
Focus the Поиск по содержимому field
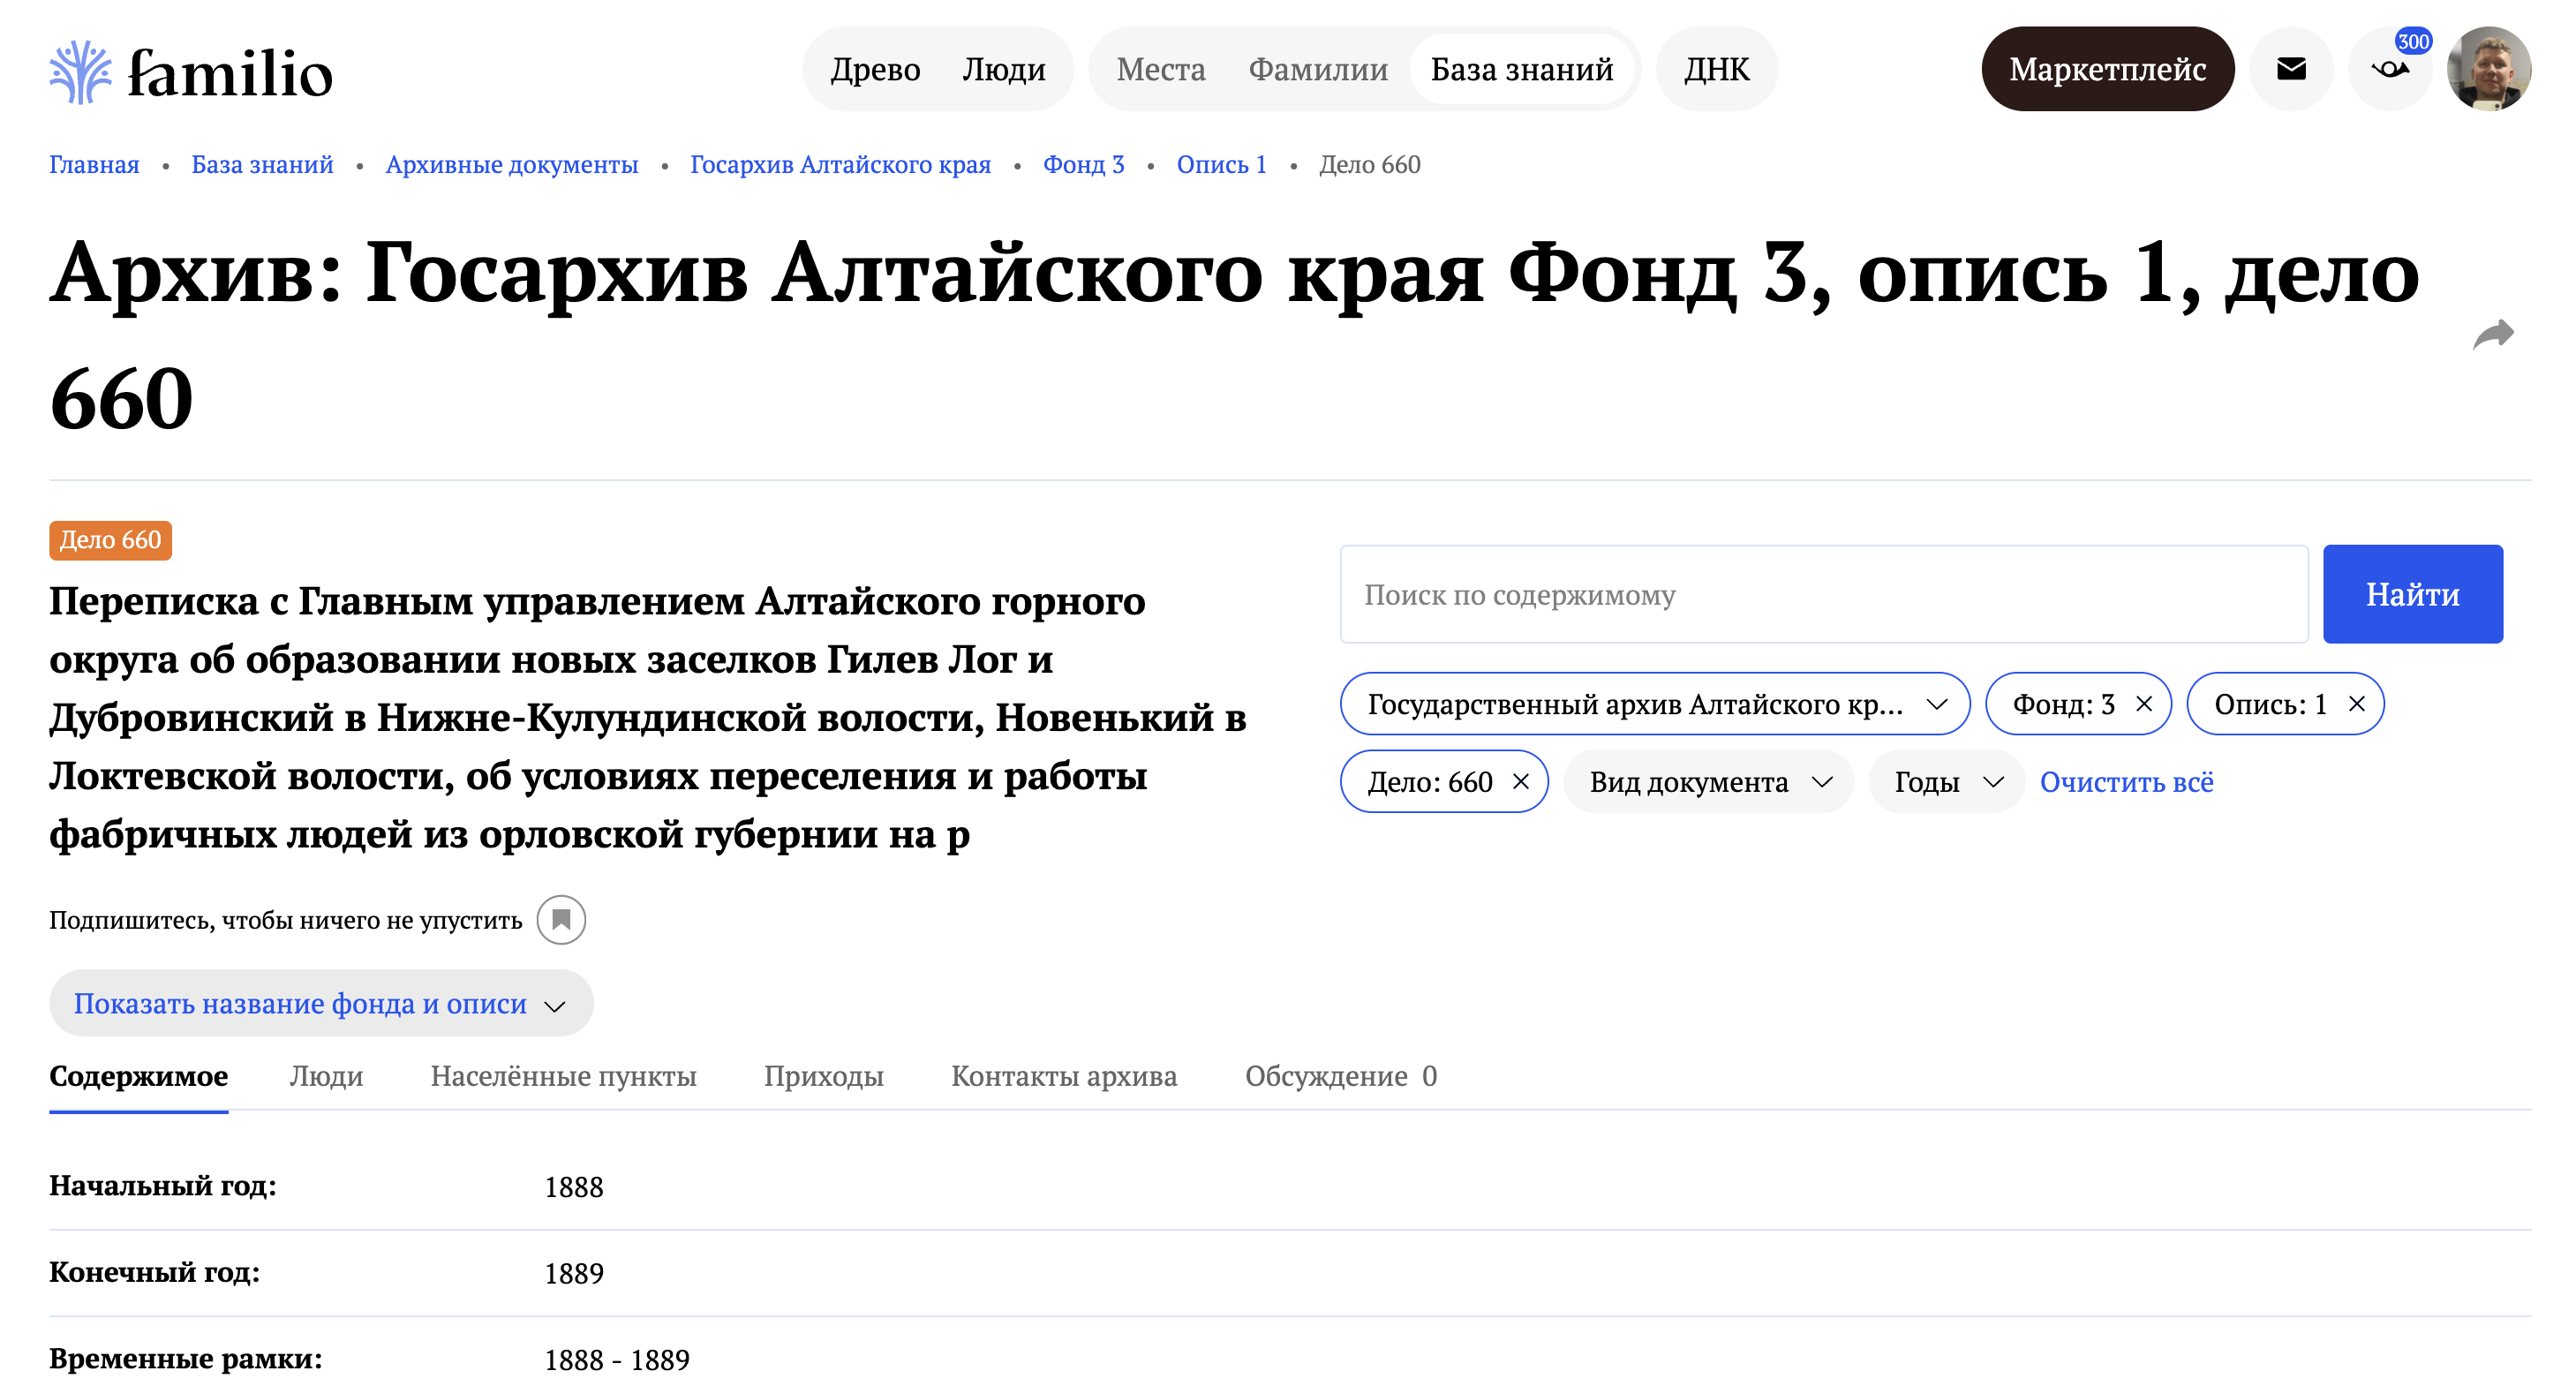1823,594
